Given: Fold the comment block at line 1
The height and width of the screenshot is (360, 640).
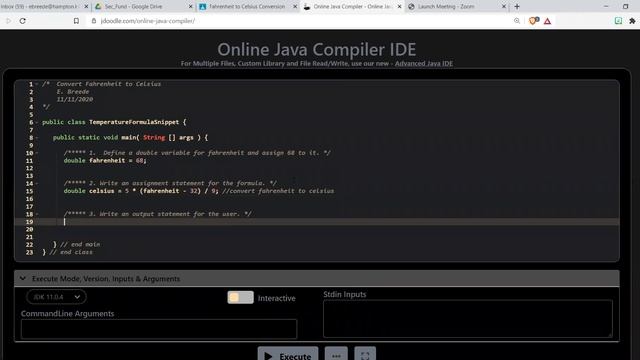Looking at the screenshot, I should click(x=37, y=84).
